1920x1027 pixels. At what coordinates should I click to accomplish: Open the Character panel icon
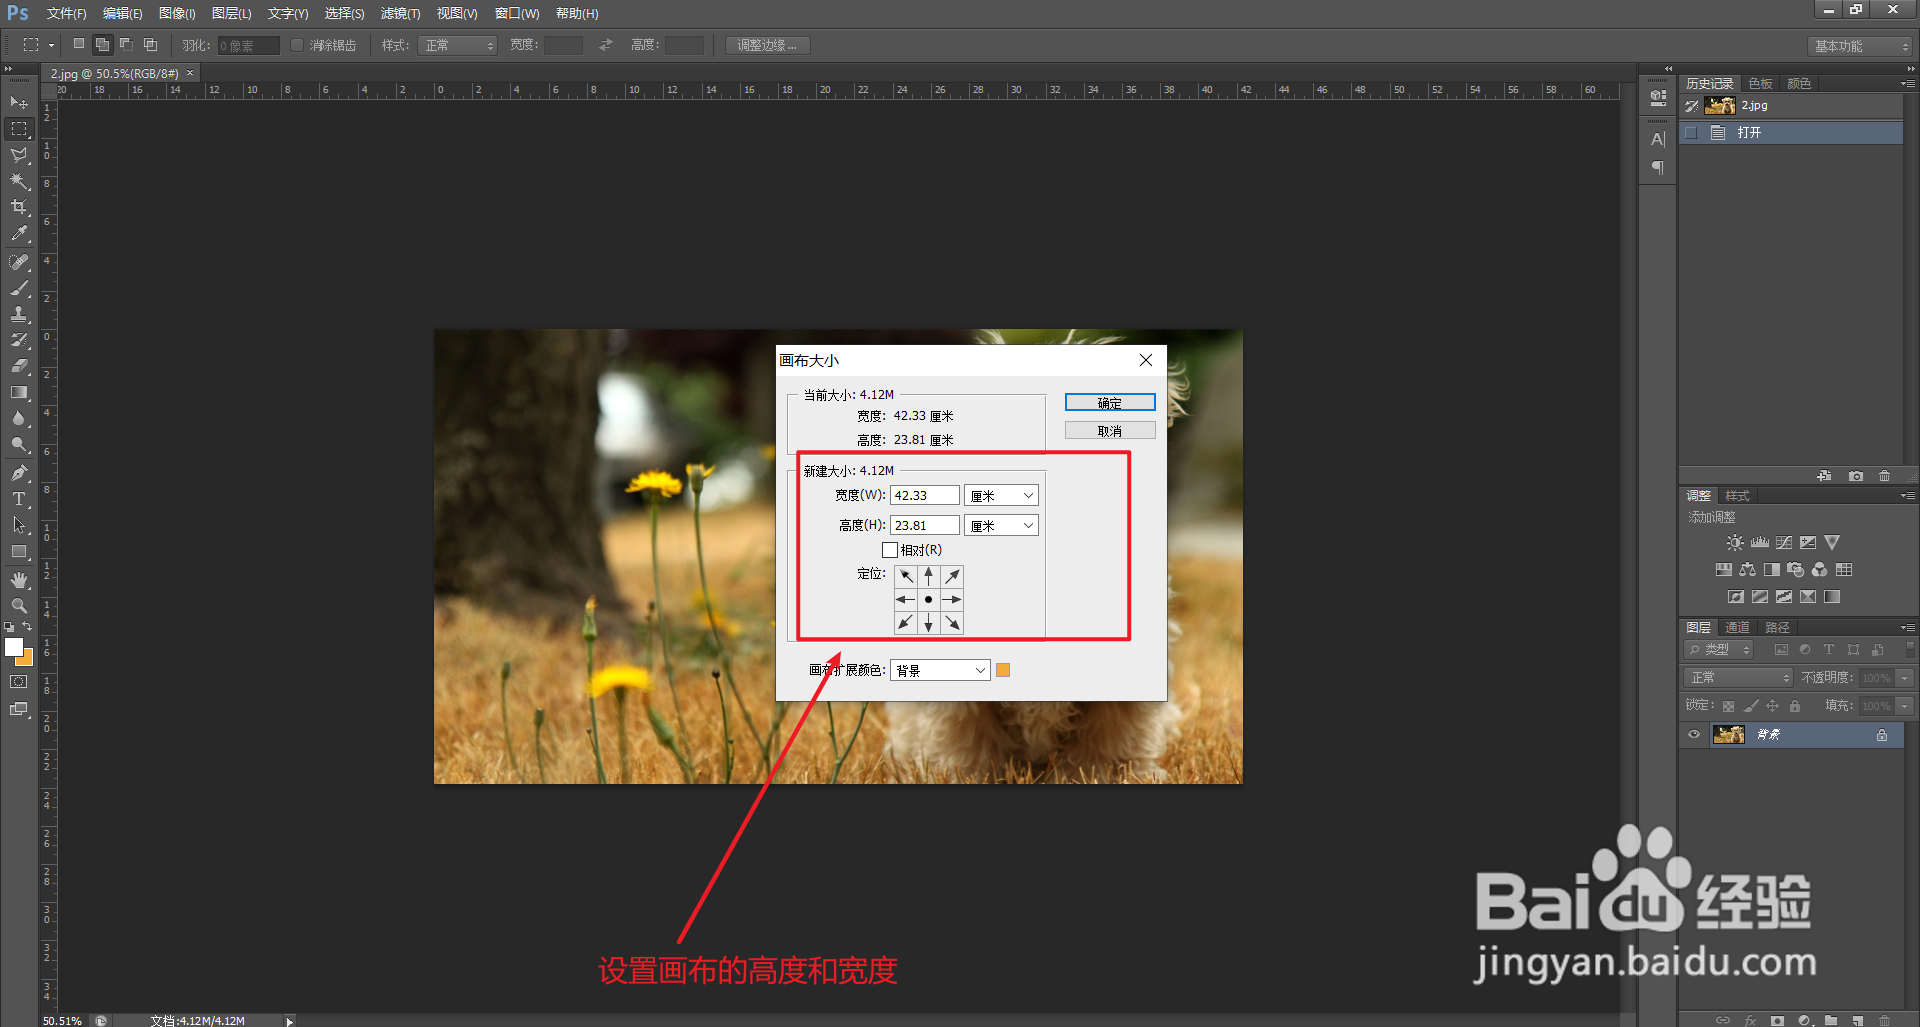1658,139
